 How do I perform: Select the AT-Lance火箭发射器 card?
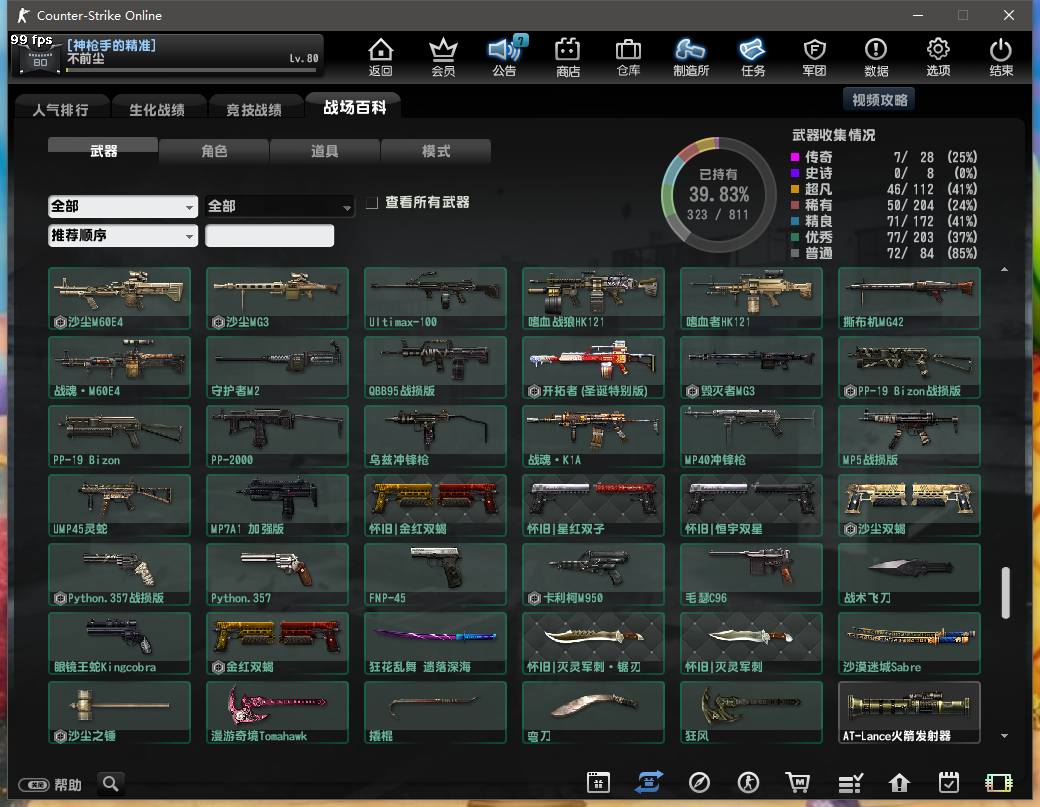909,712
